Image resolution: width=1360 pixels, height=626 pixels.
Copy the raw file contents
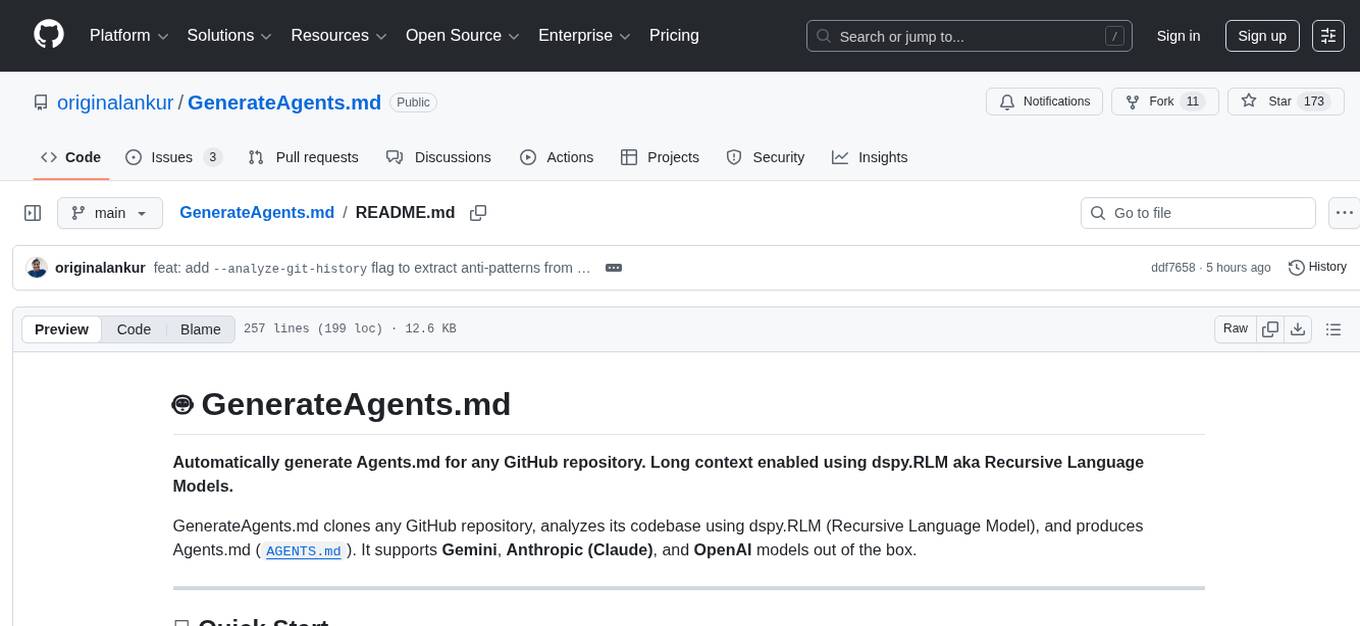[1270, 328]
